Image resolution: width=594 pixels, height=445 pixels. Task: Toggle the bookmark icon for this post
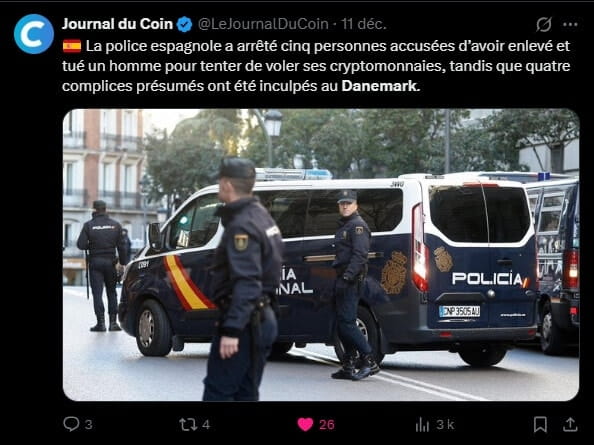coord(540,425)
